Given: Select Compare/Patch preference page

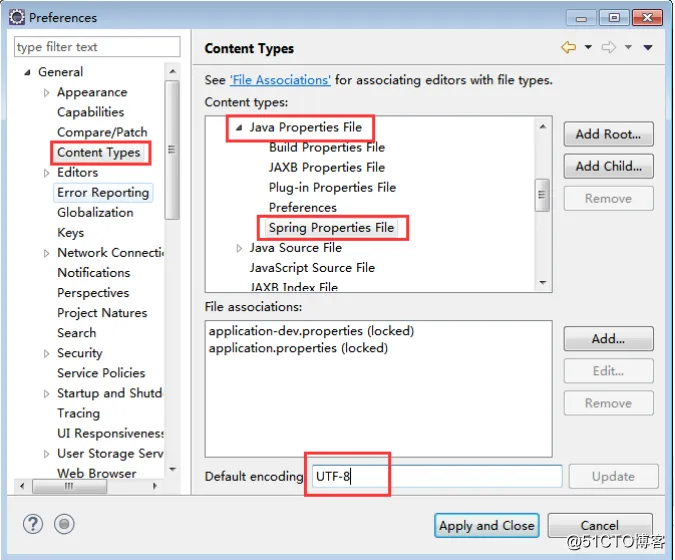Looking at the screenshot, I should click(x=102, y=132).
